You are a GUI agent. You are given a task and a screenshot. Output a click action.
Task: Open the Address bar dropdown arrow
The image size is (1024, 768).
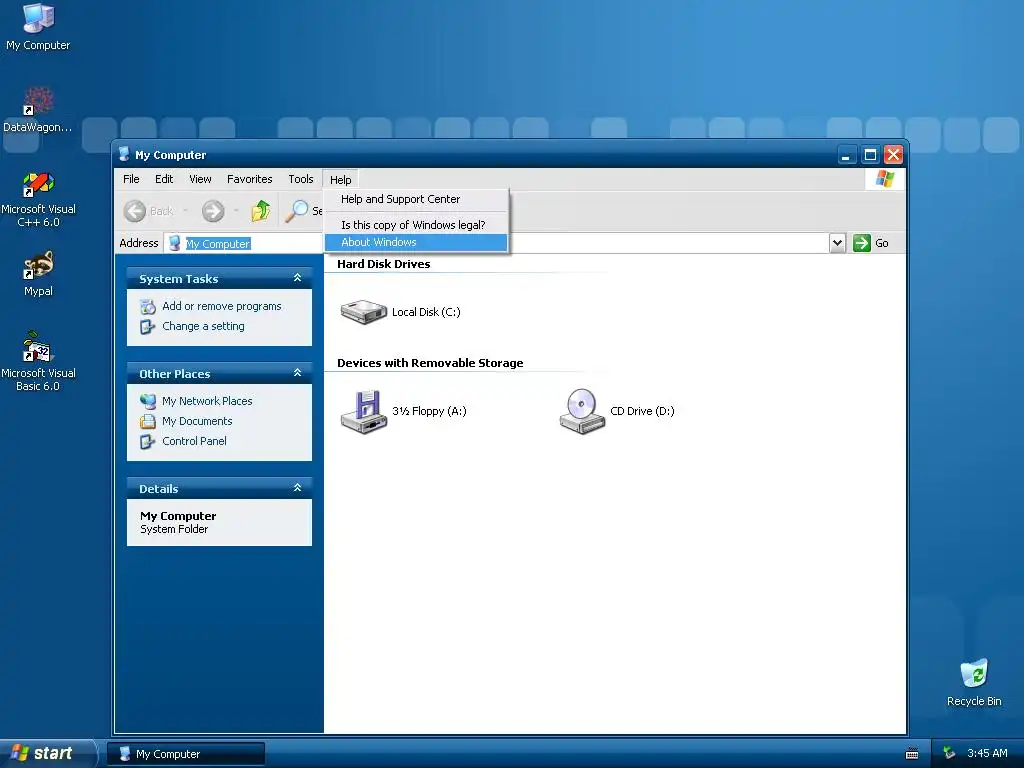(x=837, y=243)
